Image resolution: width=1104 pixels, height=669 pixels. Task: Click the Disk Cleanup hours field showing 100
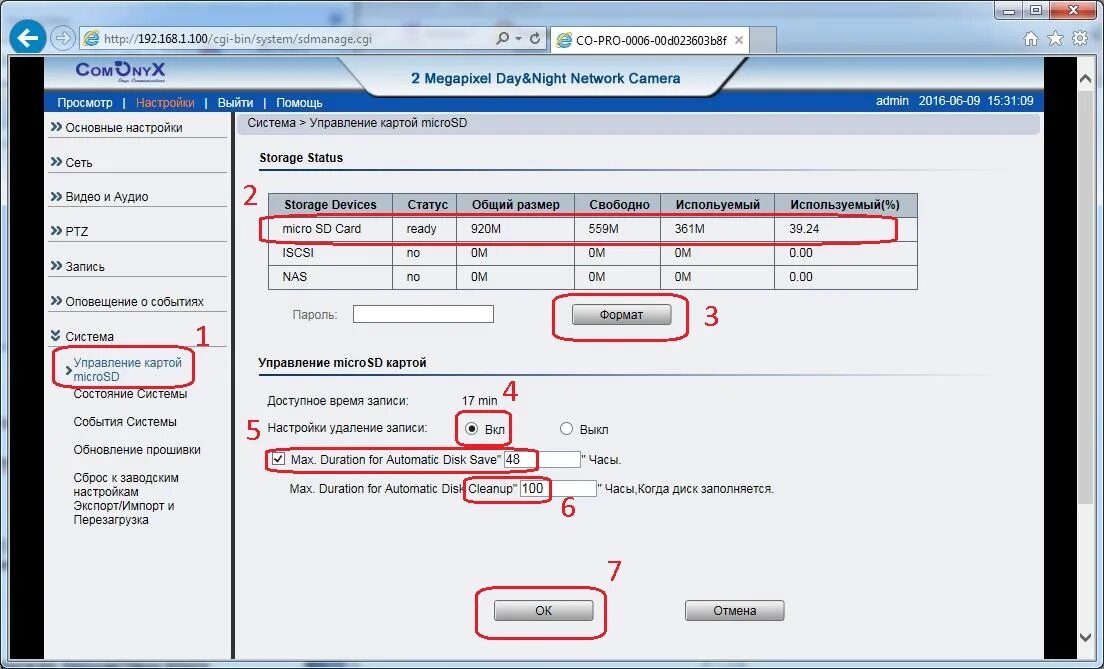pyautogui.click(x=558, y=488)
